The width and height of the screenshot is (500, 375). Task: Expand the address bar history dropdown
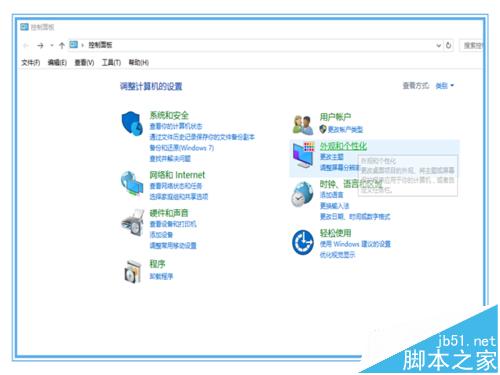[439, 45]
